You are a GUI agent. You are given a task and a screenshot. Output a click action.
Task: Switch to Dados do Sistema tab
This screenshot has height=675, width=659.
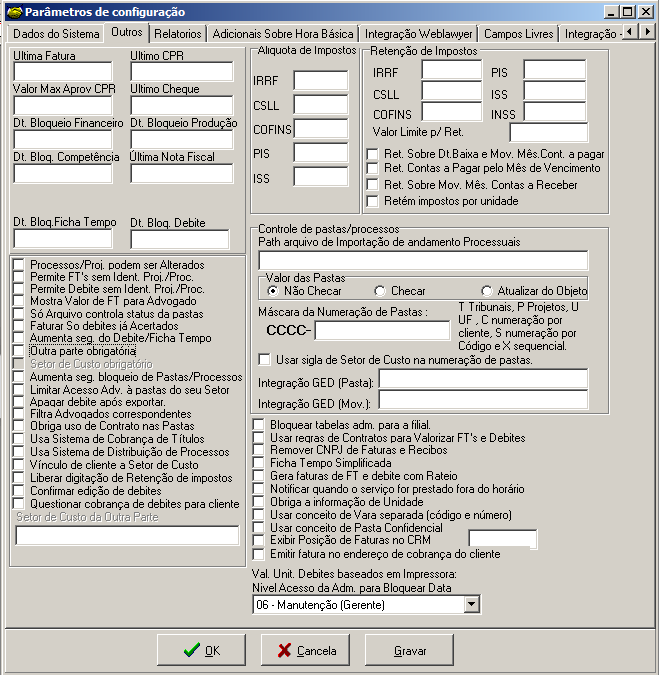[x=56, y=34]
